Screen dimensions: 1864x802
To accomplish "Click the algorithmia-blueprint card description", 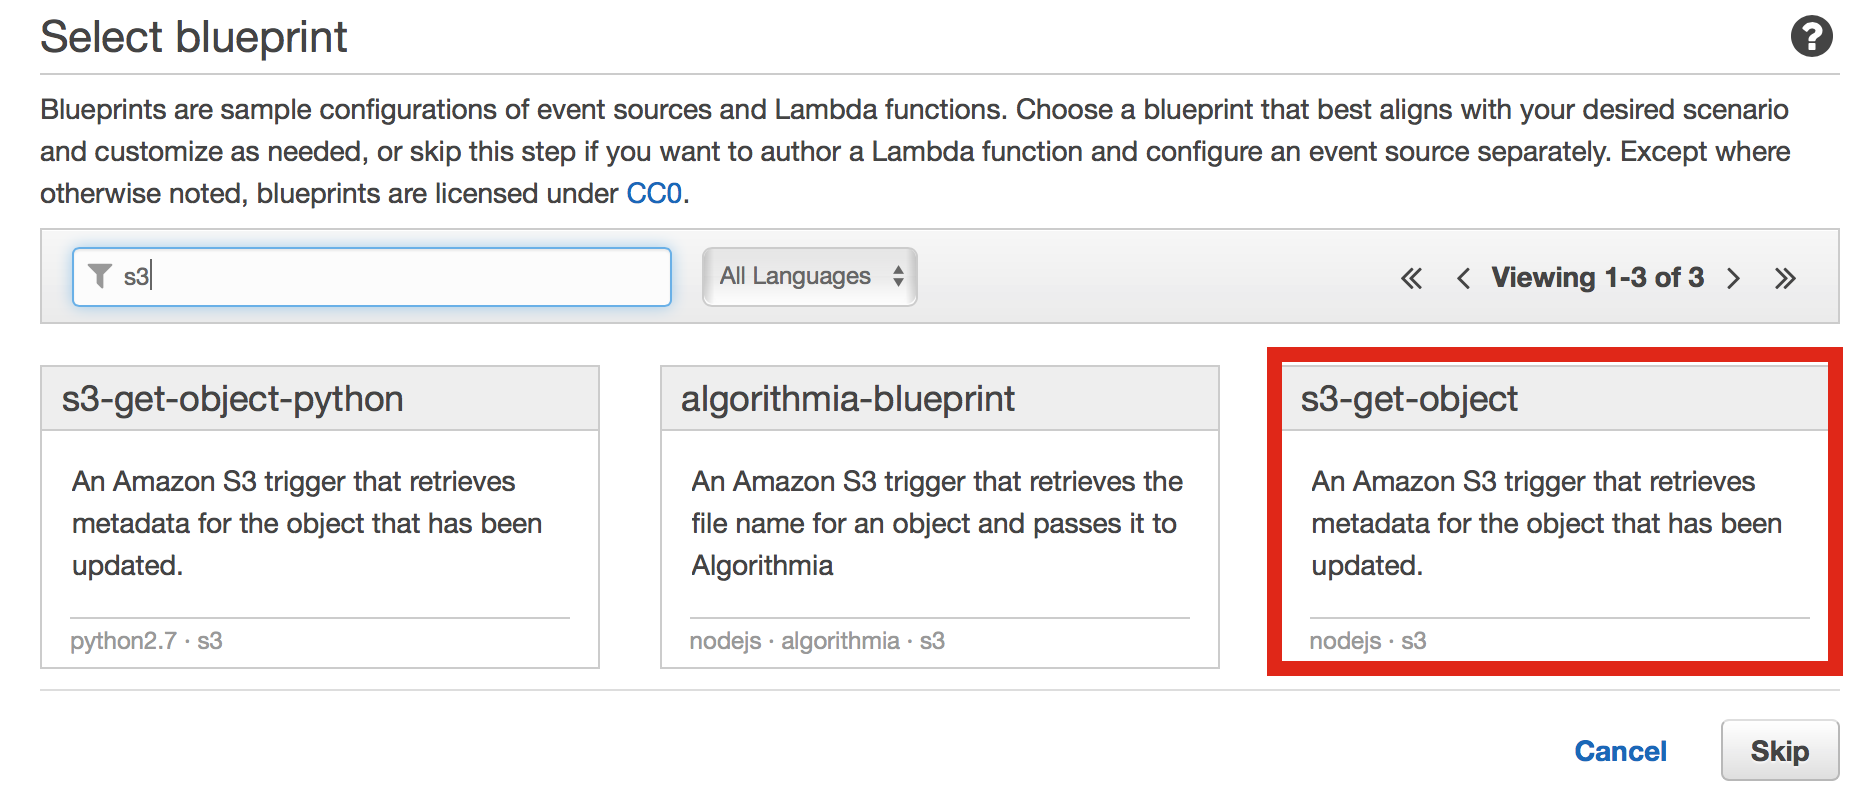I will click(x=936, y=523).
